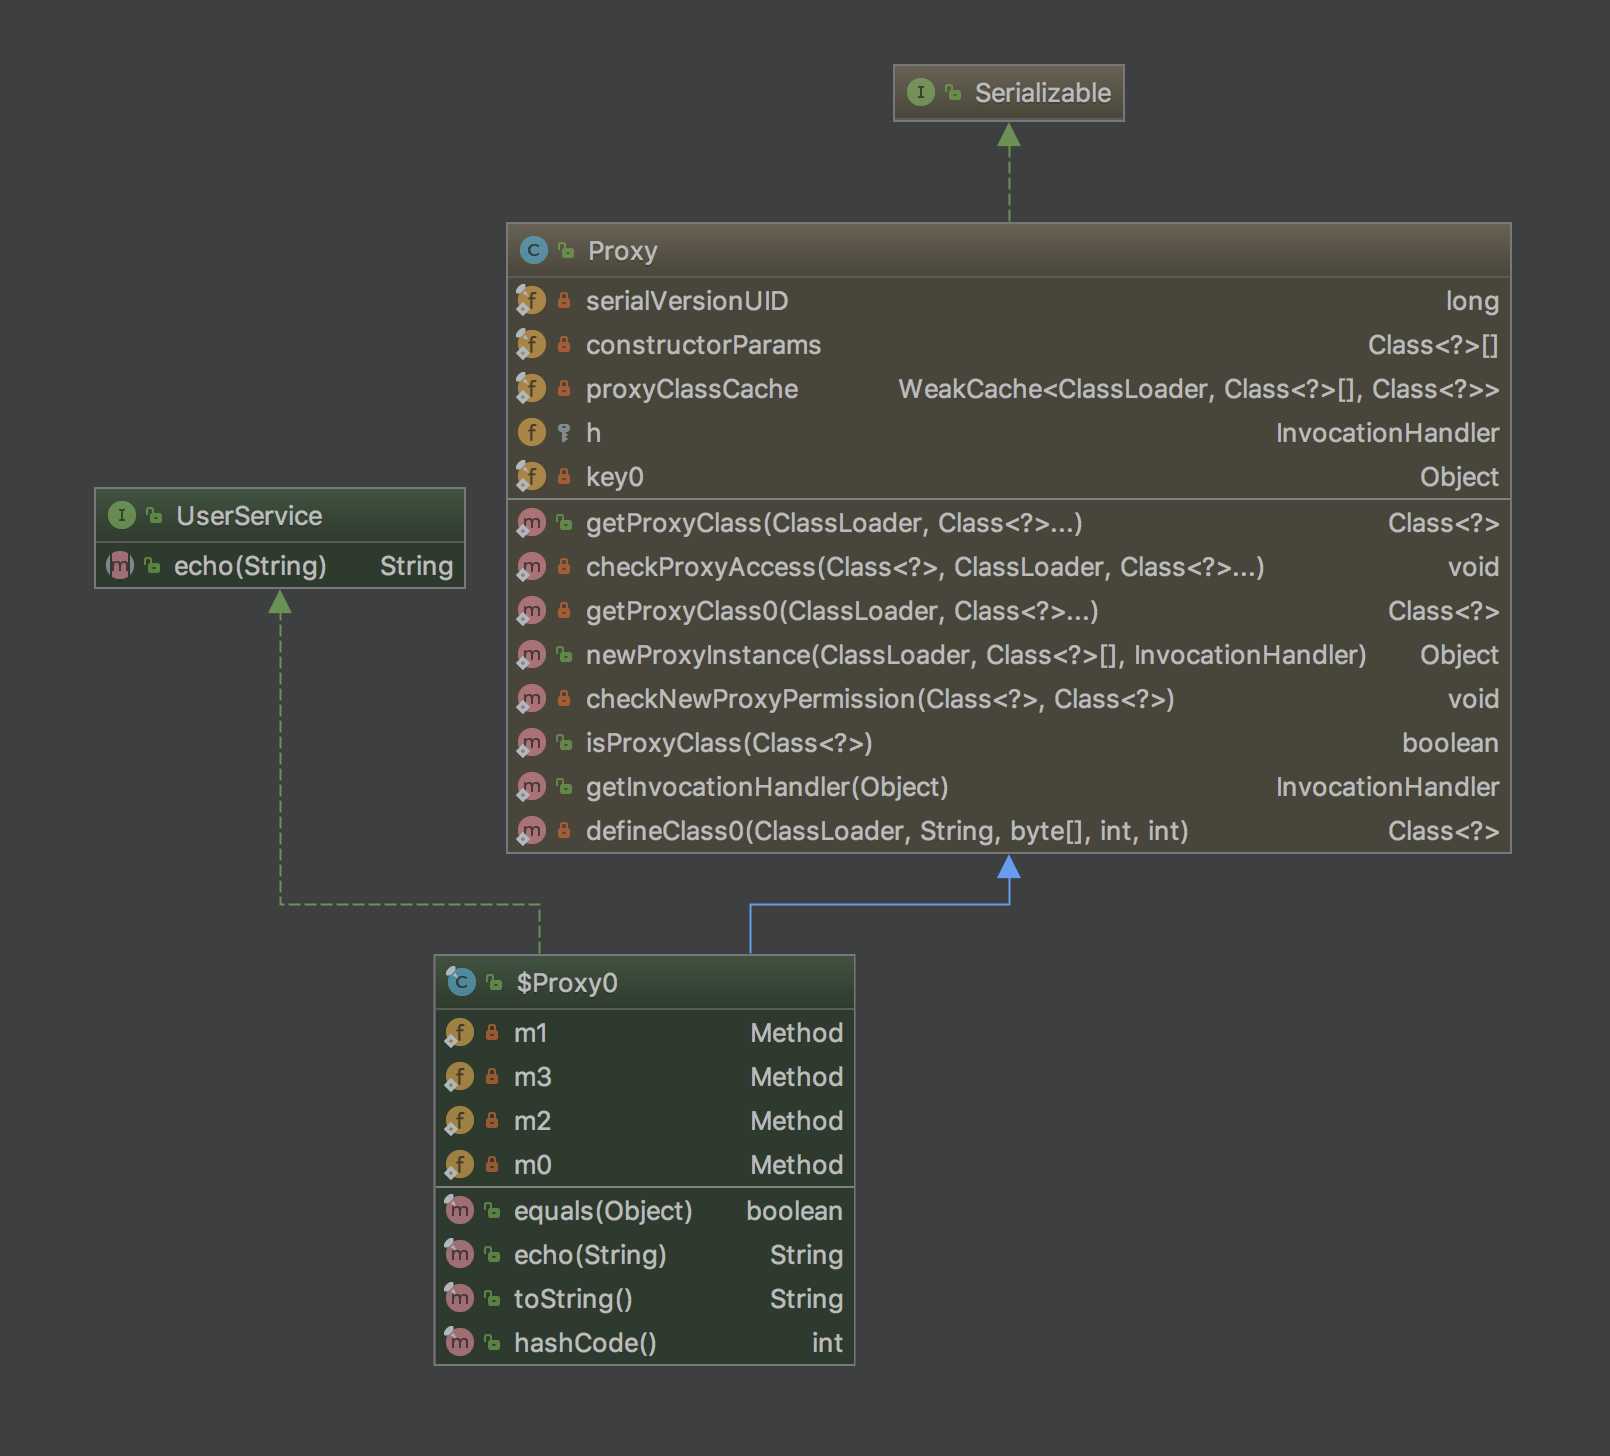Select the key0 field name
This screenshot has width=1610, height=1456.
(614, 477)
